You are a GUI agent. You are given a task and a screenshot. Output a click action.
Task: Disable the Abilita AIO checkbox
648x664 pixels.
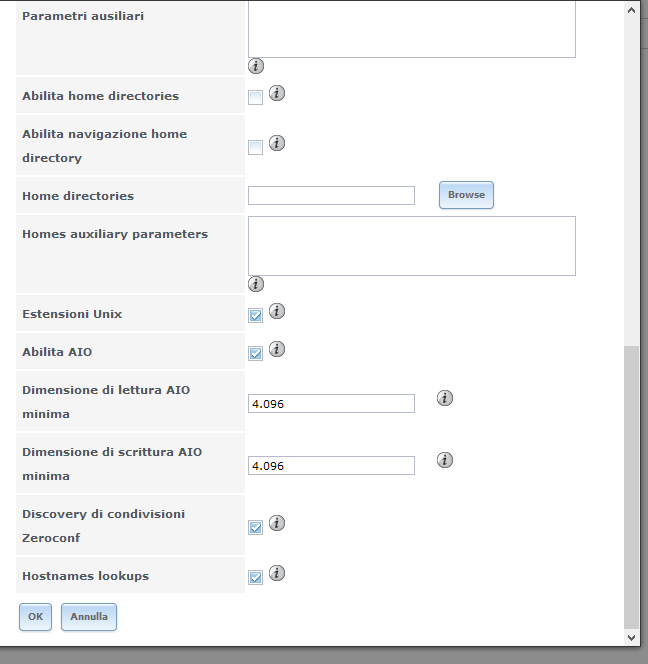[x=255, y=353]
